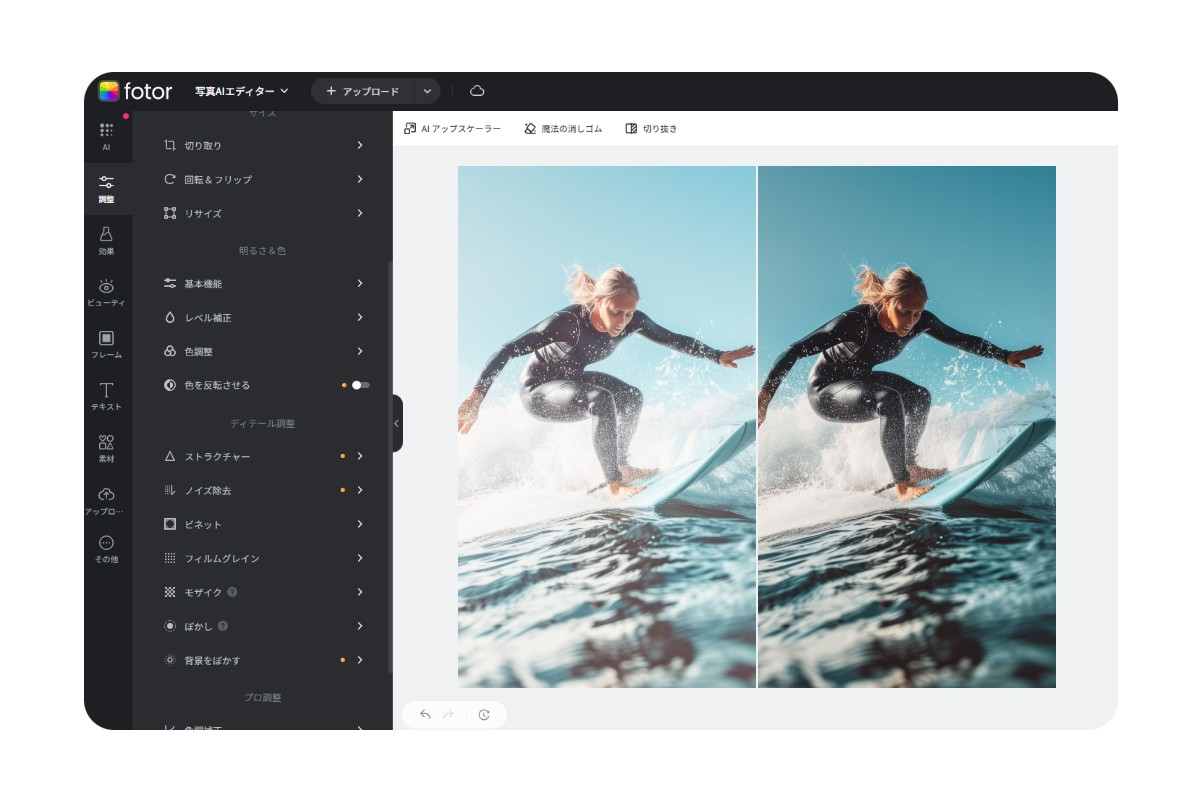Click the 切り抜き (crop) toolbar item
This screenshot has width=1200, height=800.
pos(651,128)
